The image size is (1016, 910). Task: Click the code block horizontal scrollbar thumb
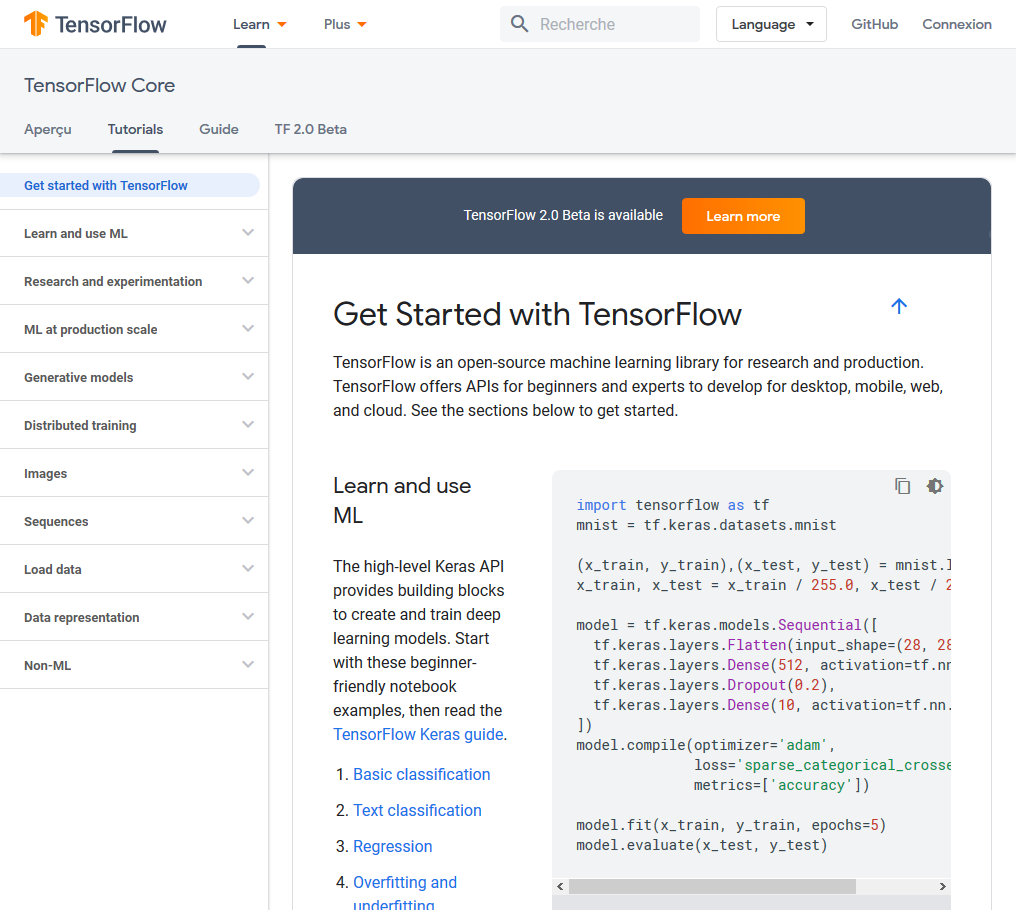[x=712, y=886]
